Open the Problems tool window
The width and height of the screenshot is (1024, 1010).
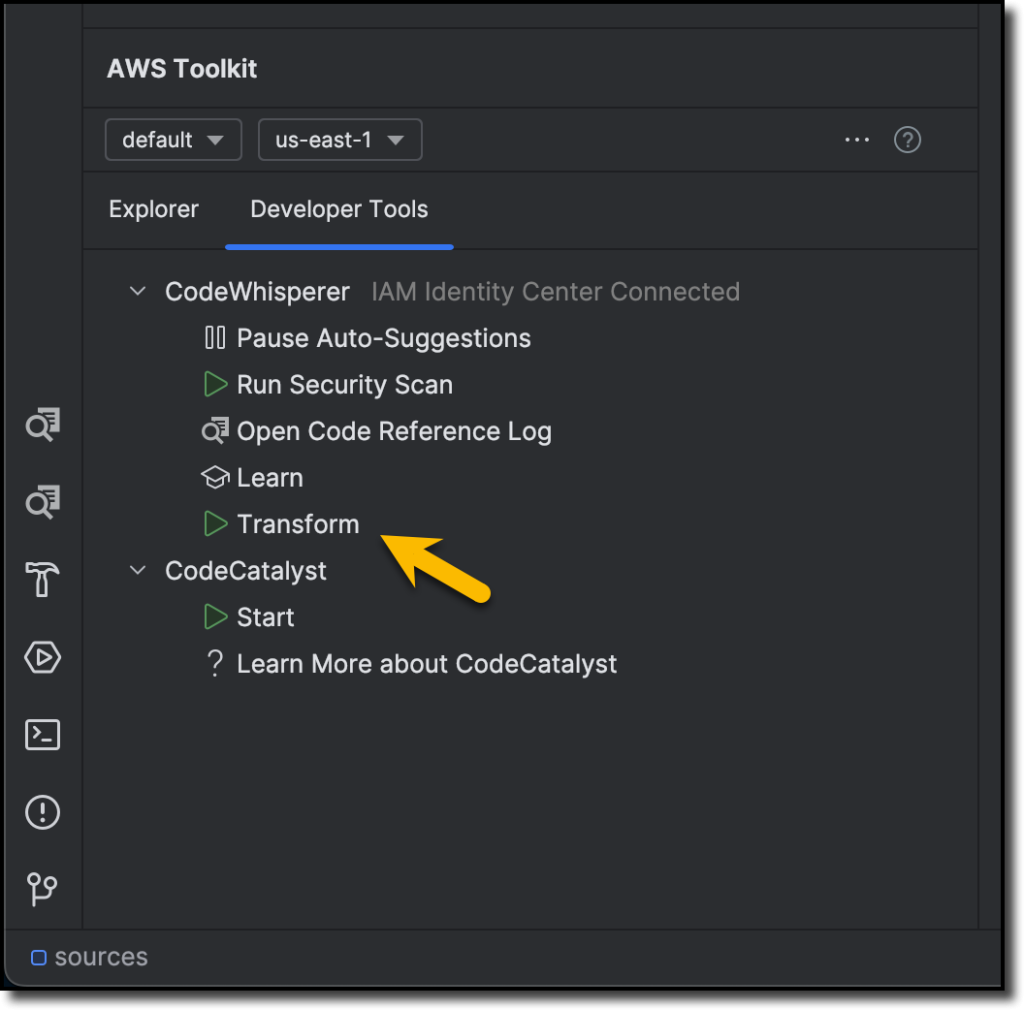(42, 812)
